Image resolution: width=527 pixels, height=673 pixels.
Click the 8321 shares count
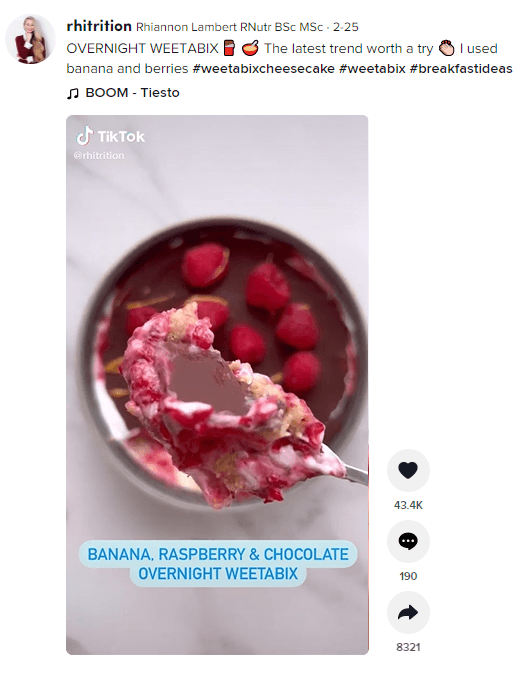(x=408, y=647)
